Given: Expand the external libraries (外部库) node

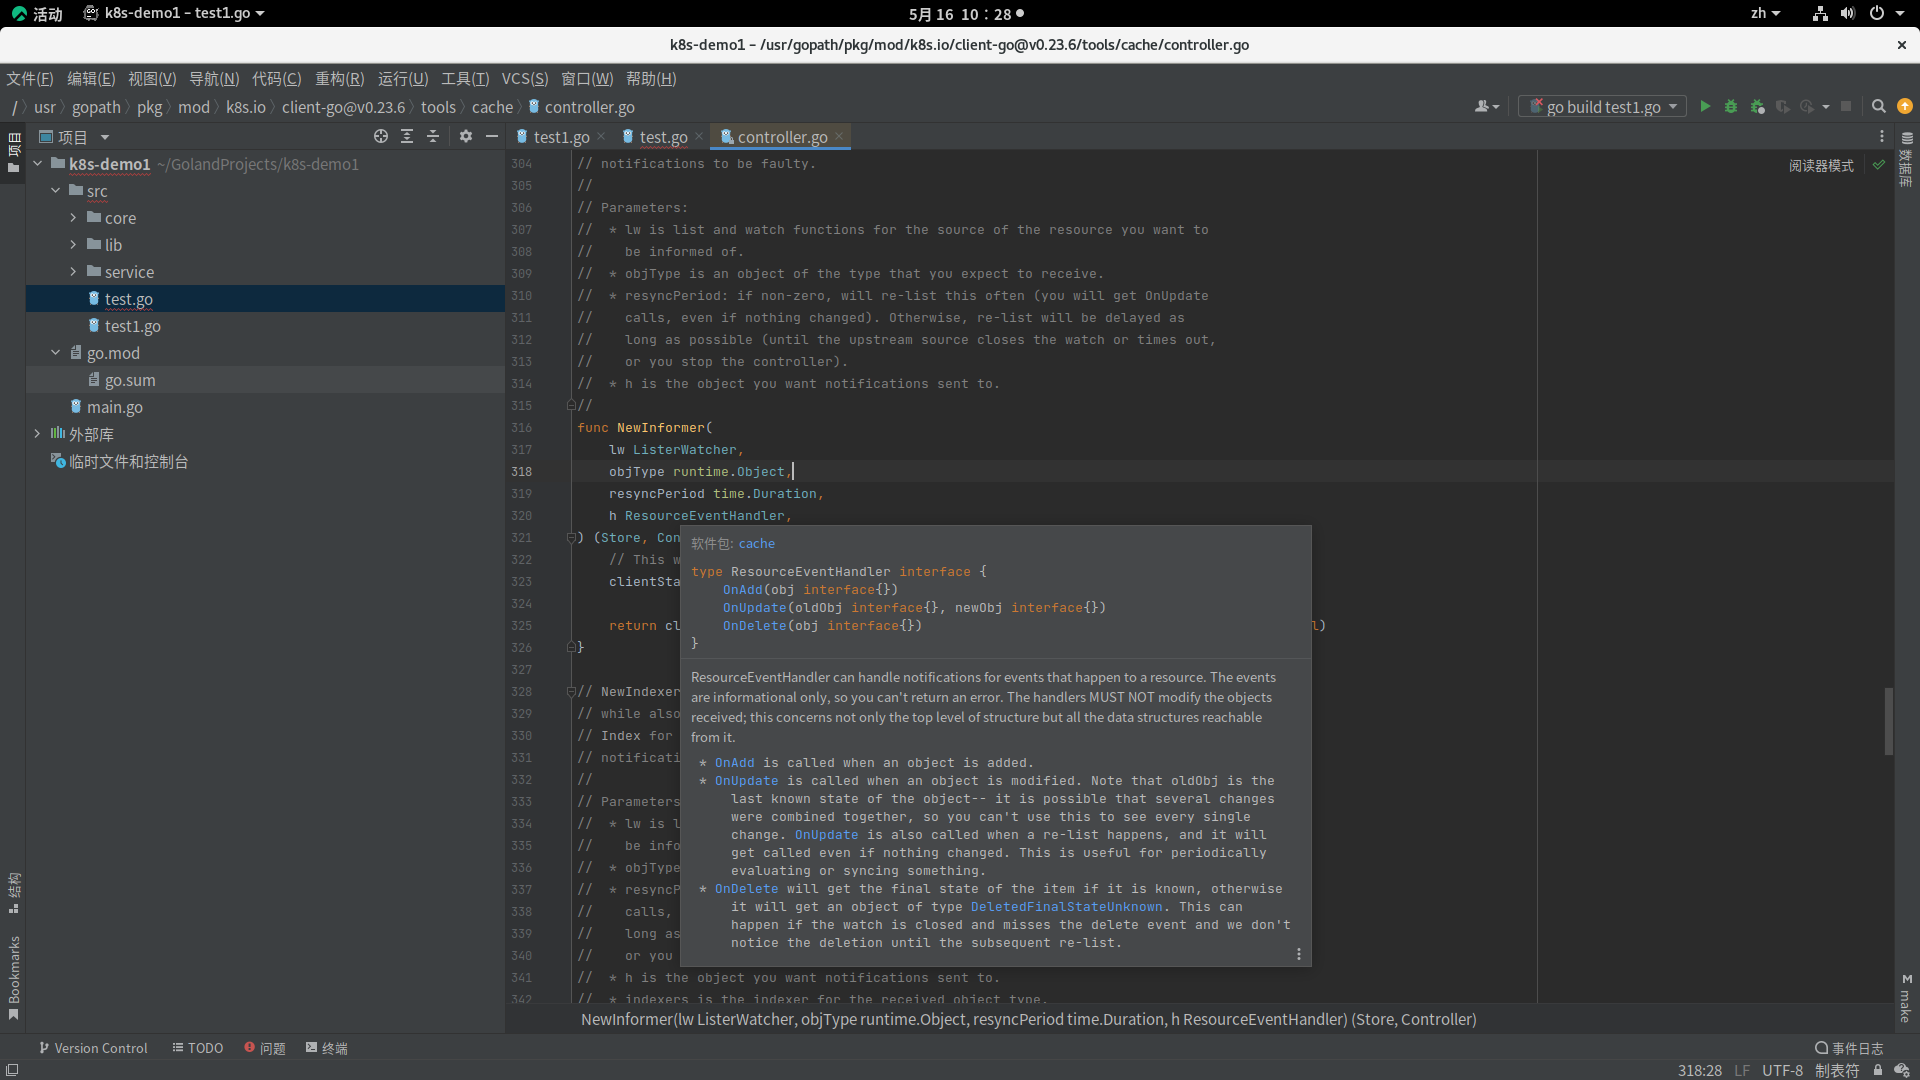Looking at the screenshot, I should 38,433.
